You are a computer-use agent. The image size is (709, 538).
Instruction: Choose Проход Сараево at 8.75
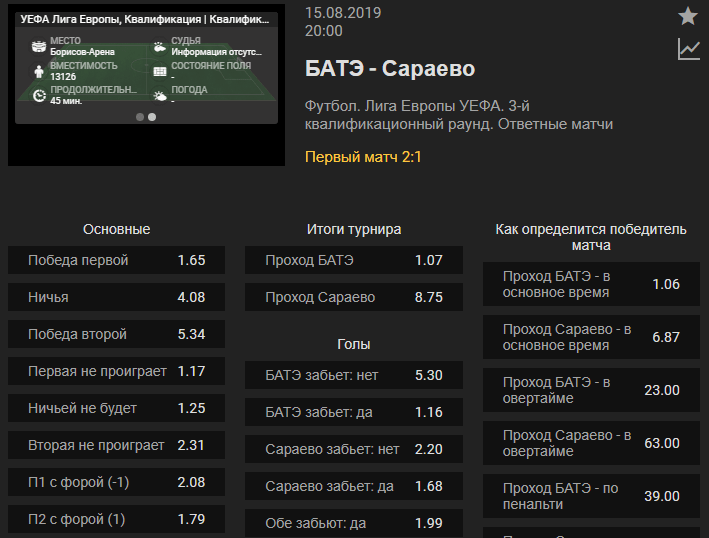[x=354, y=297]
